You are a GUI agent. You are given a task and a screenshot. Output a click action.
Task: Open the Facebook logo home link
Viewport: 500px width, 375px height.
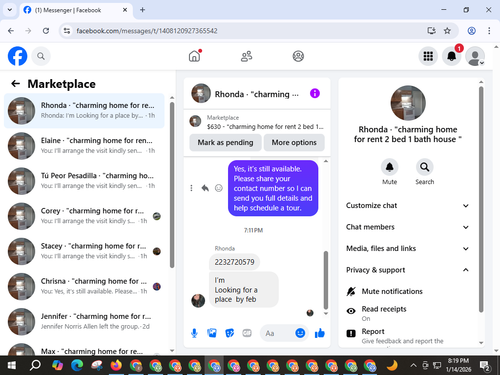tap(17, 56)
